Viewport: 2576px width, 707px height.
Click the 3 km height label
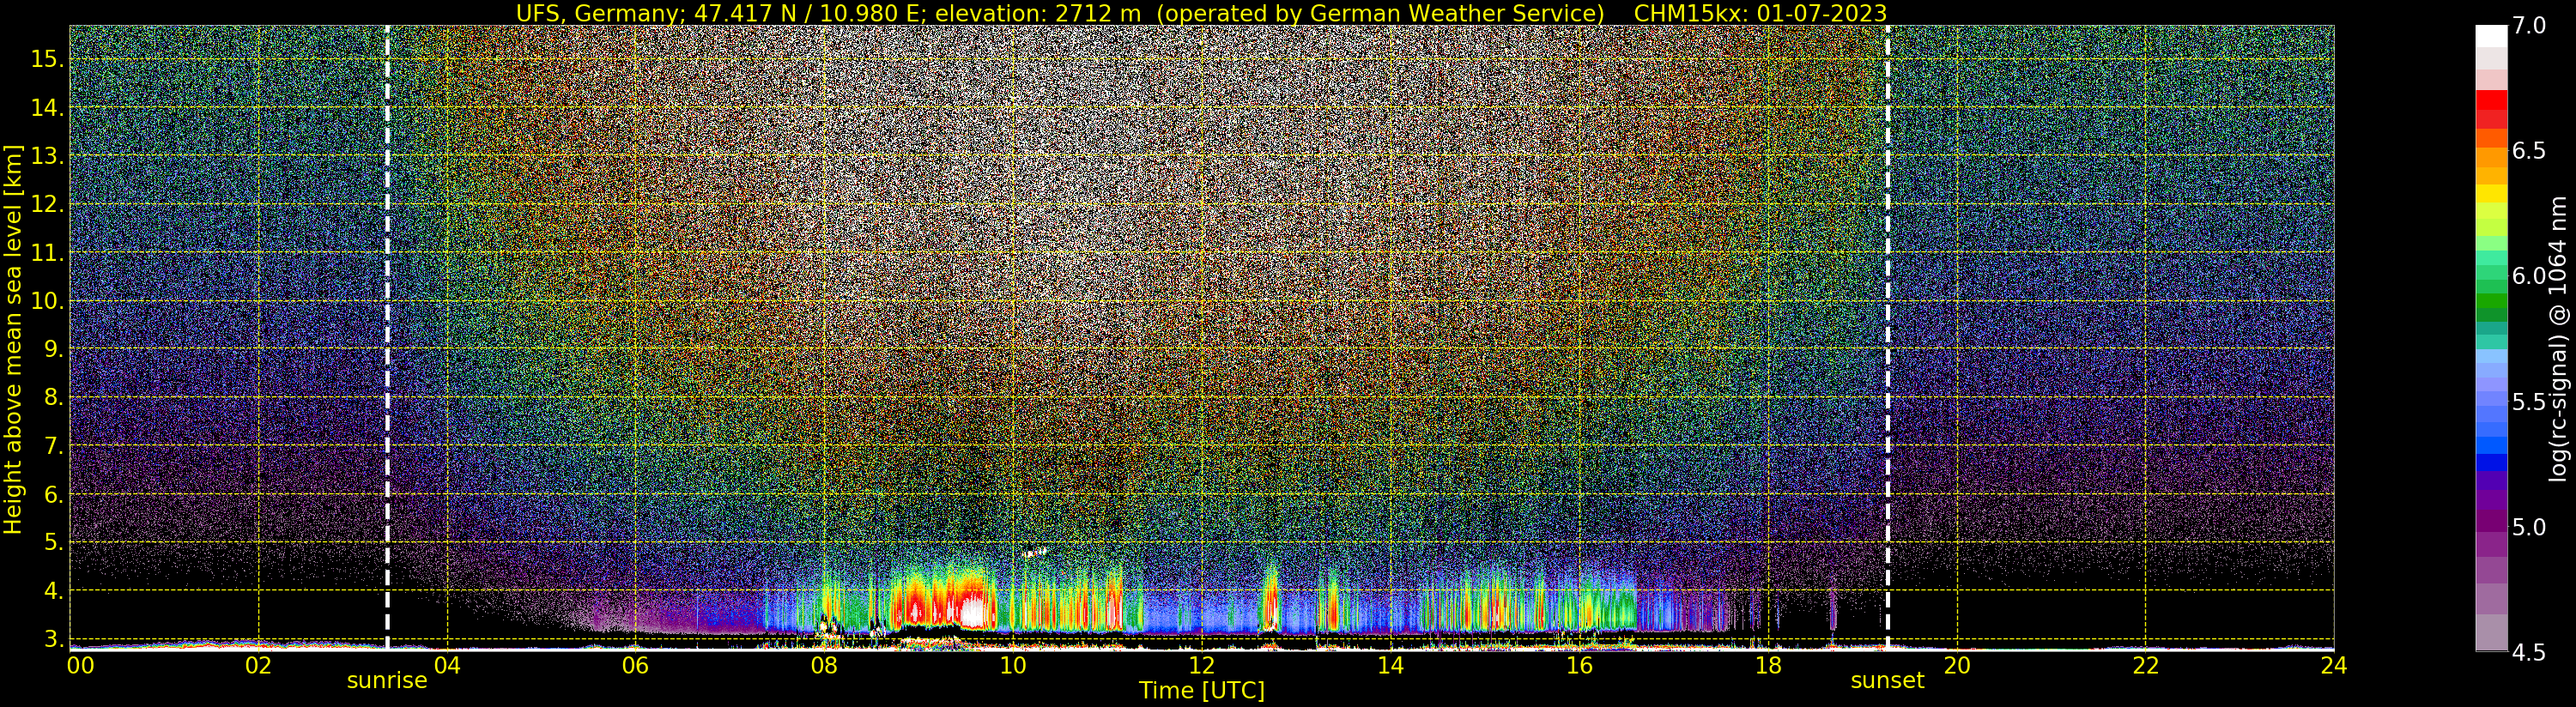coord(53,639)
